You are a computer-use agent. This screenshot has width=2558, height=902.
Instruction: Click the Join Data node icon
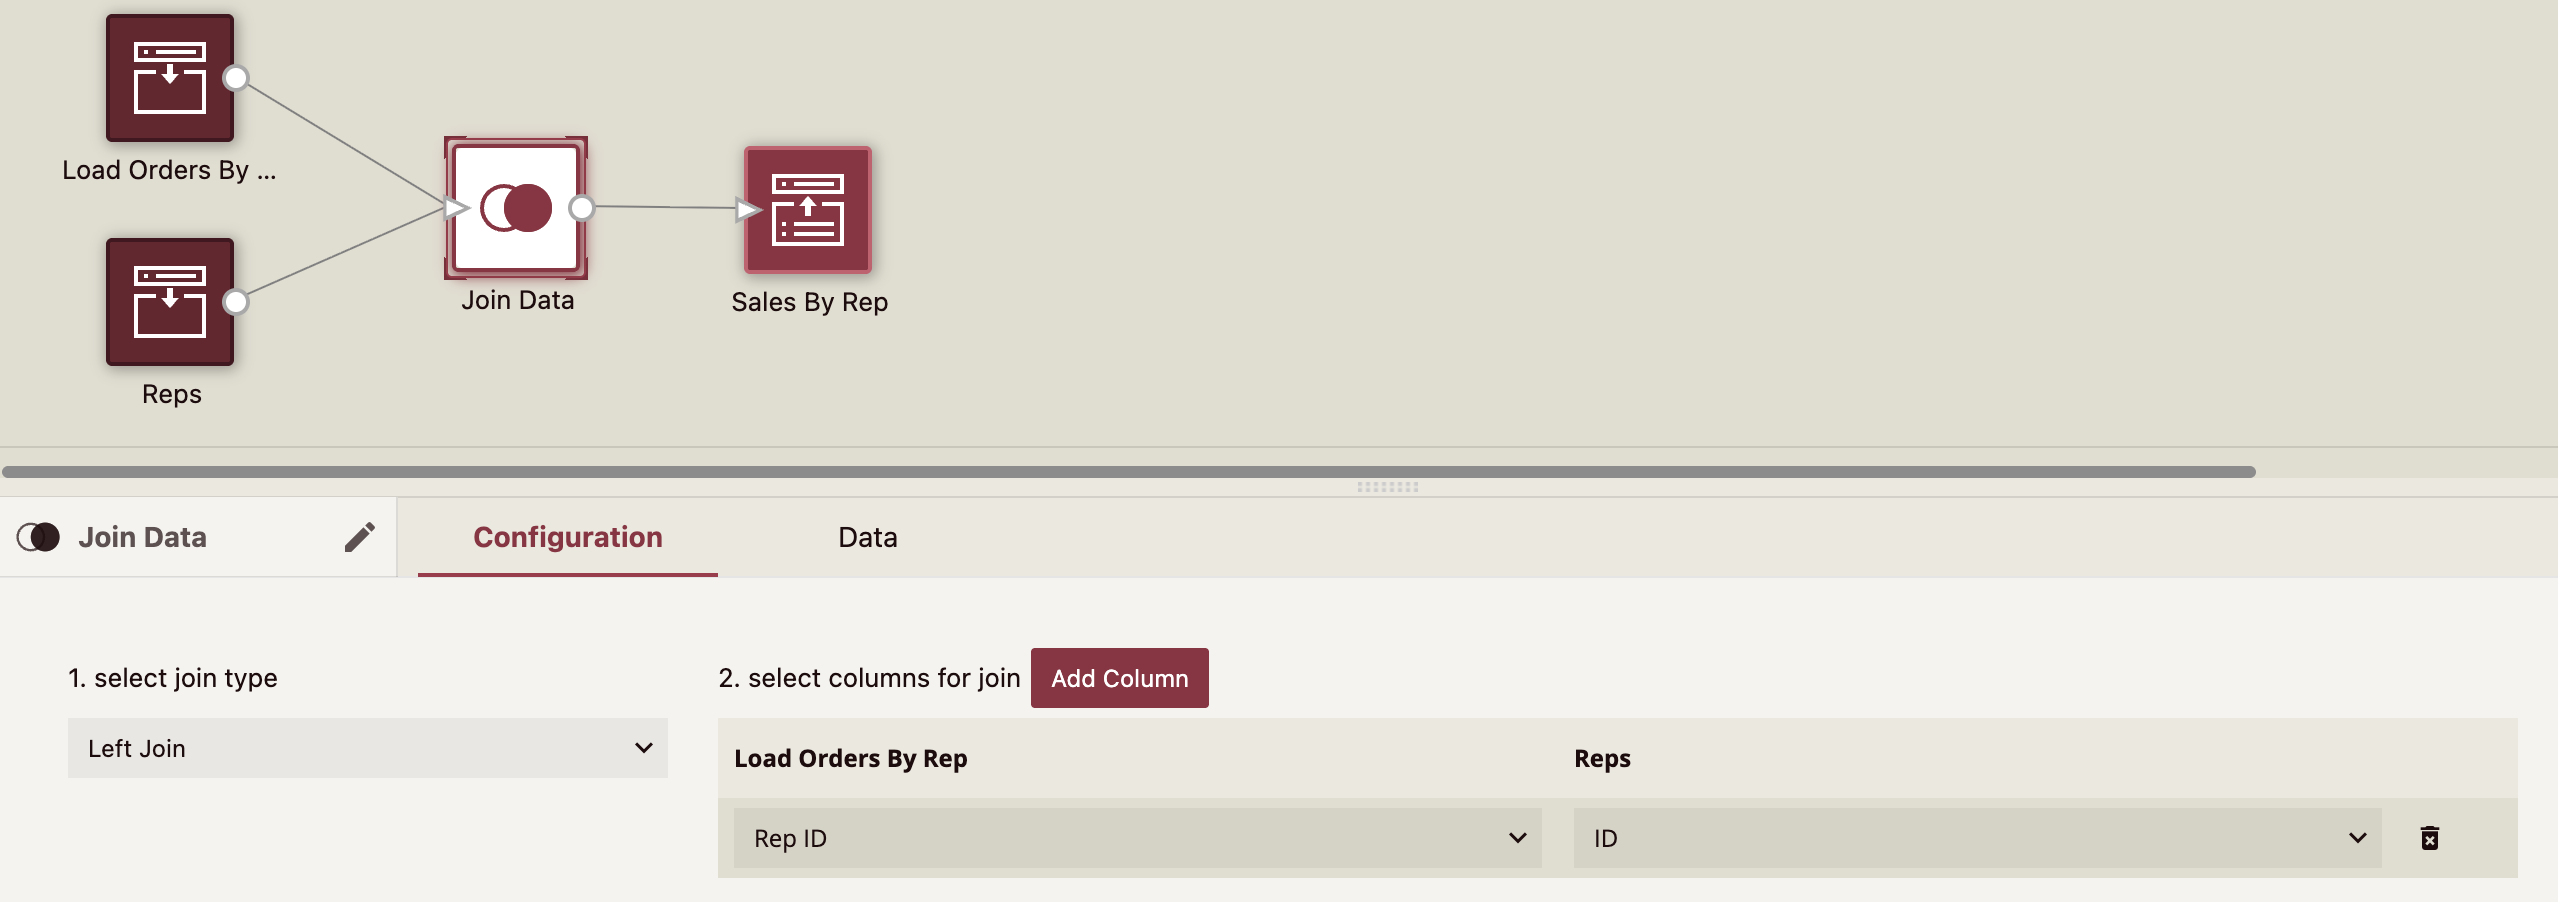516,208
